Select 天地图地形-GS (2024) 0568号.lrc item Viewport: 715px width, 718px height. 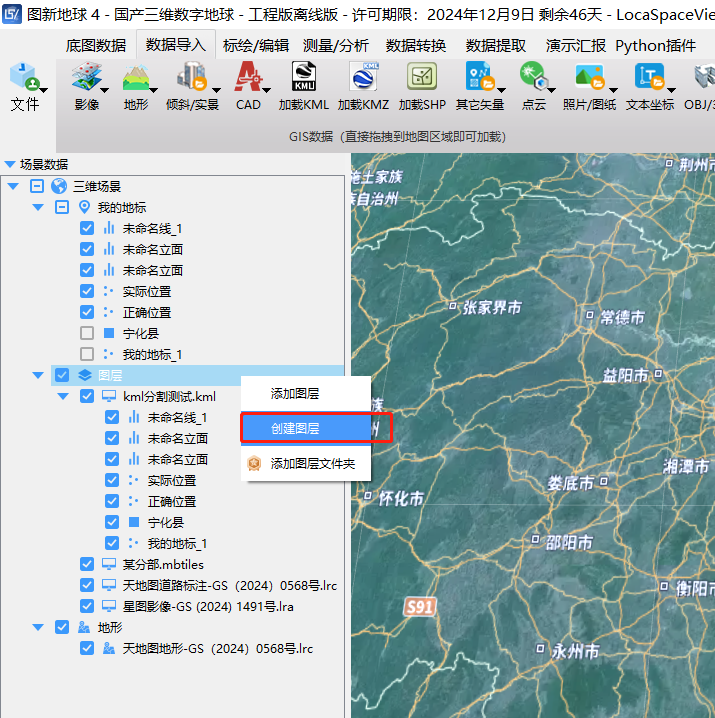tap(218, 648)
